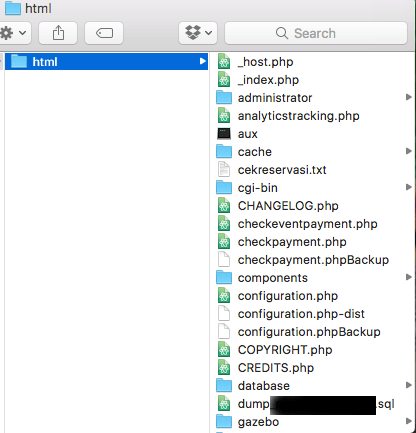Open the Dropbox toolbar dropdown

point(198,33)
